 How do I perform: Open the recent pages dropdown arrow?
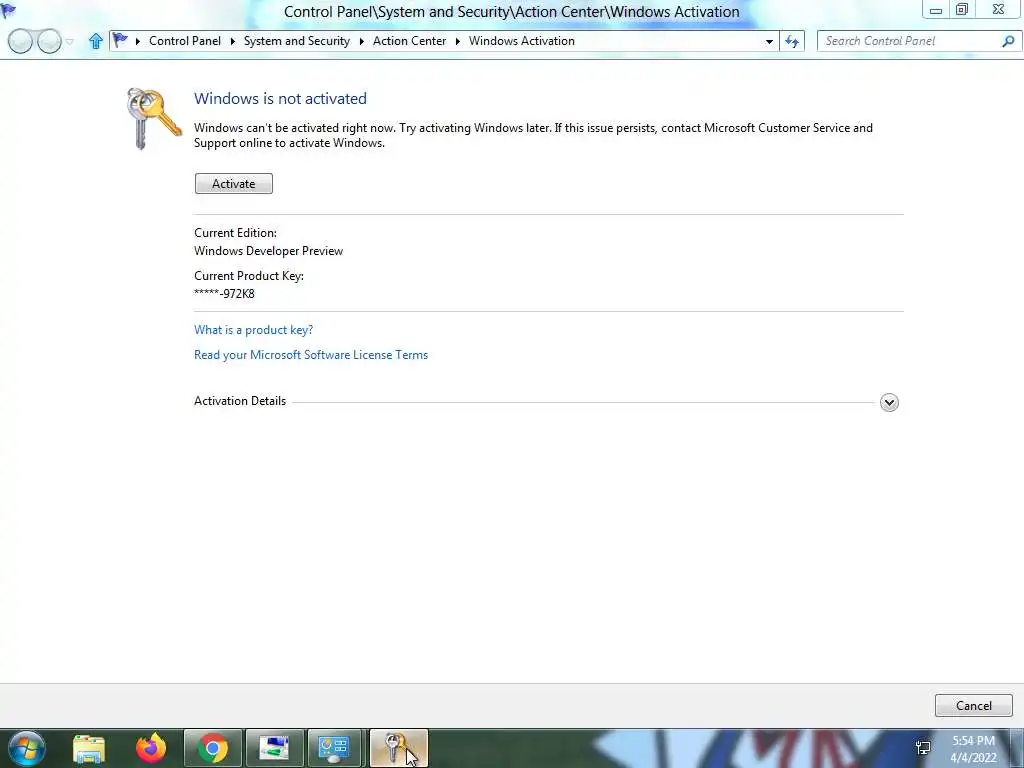coord(70,42)
